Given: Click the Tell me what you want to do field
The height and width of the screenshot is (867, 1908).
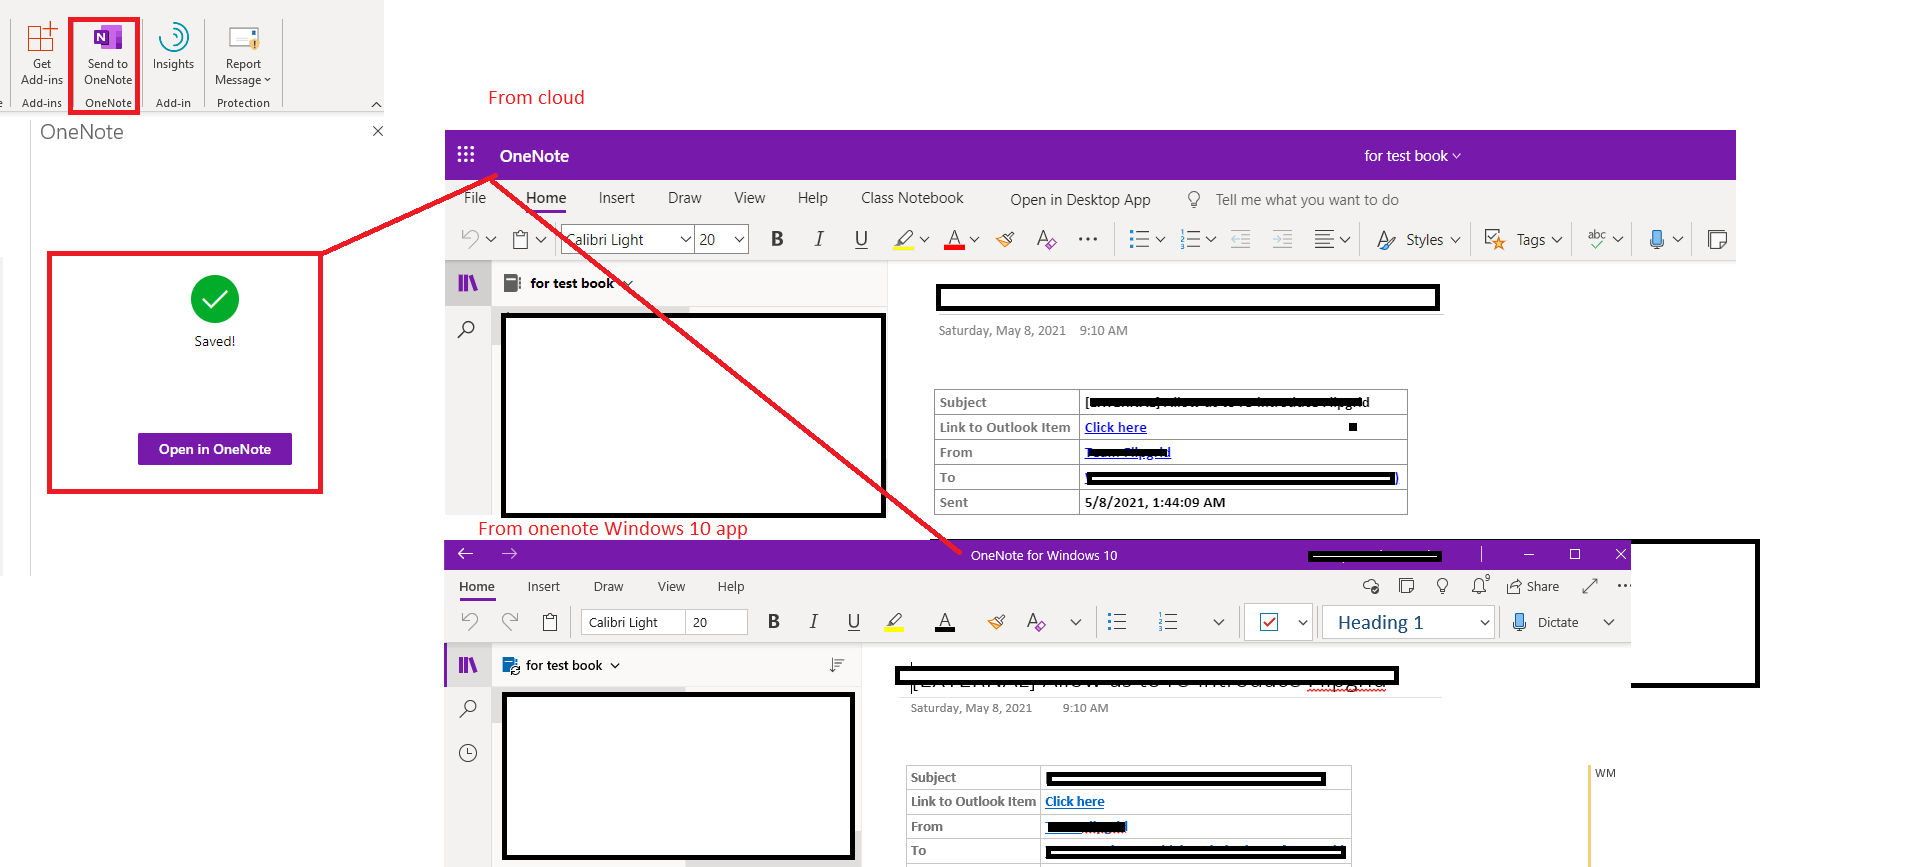Looking at the screenshot, I should (x=1306, y=200).
